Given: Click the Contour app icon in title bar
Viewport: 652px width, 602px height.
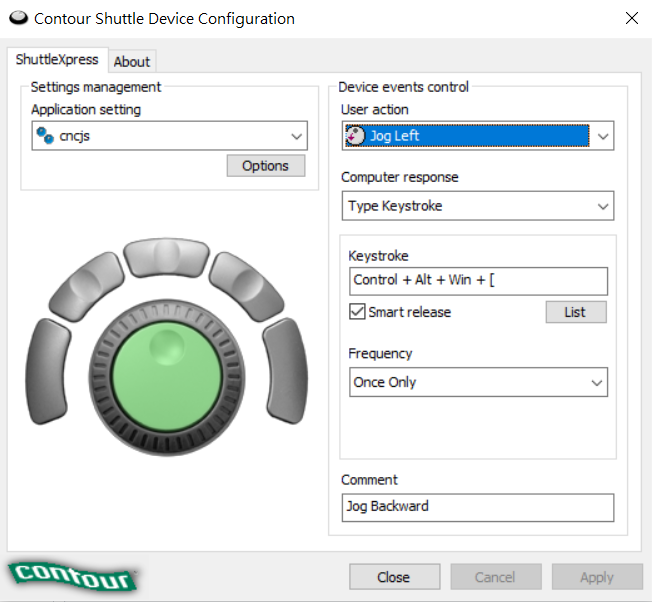Looking at the screenshot, I should (x=17, y=18).
